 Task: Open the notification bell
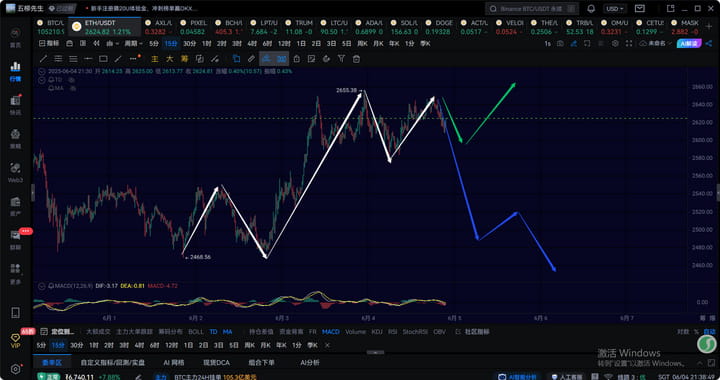click(591, 9)
